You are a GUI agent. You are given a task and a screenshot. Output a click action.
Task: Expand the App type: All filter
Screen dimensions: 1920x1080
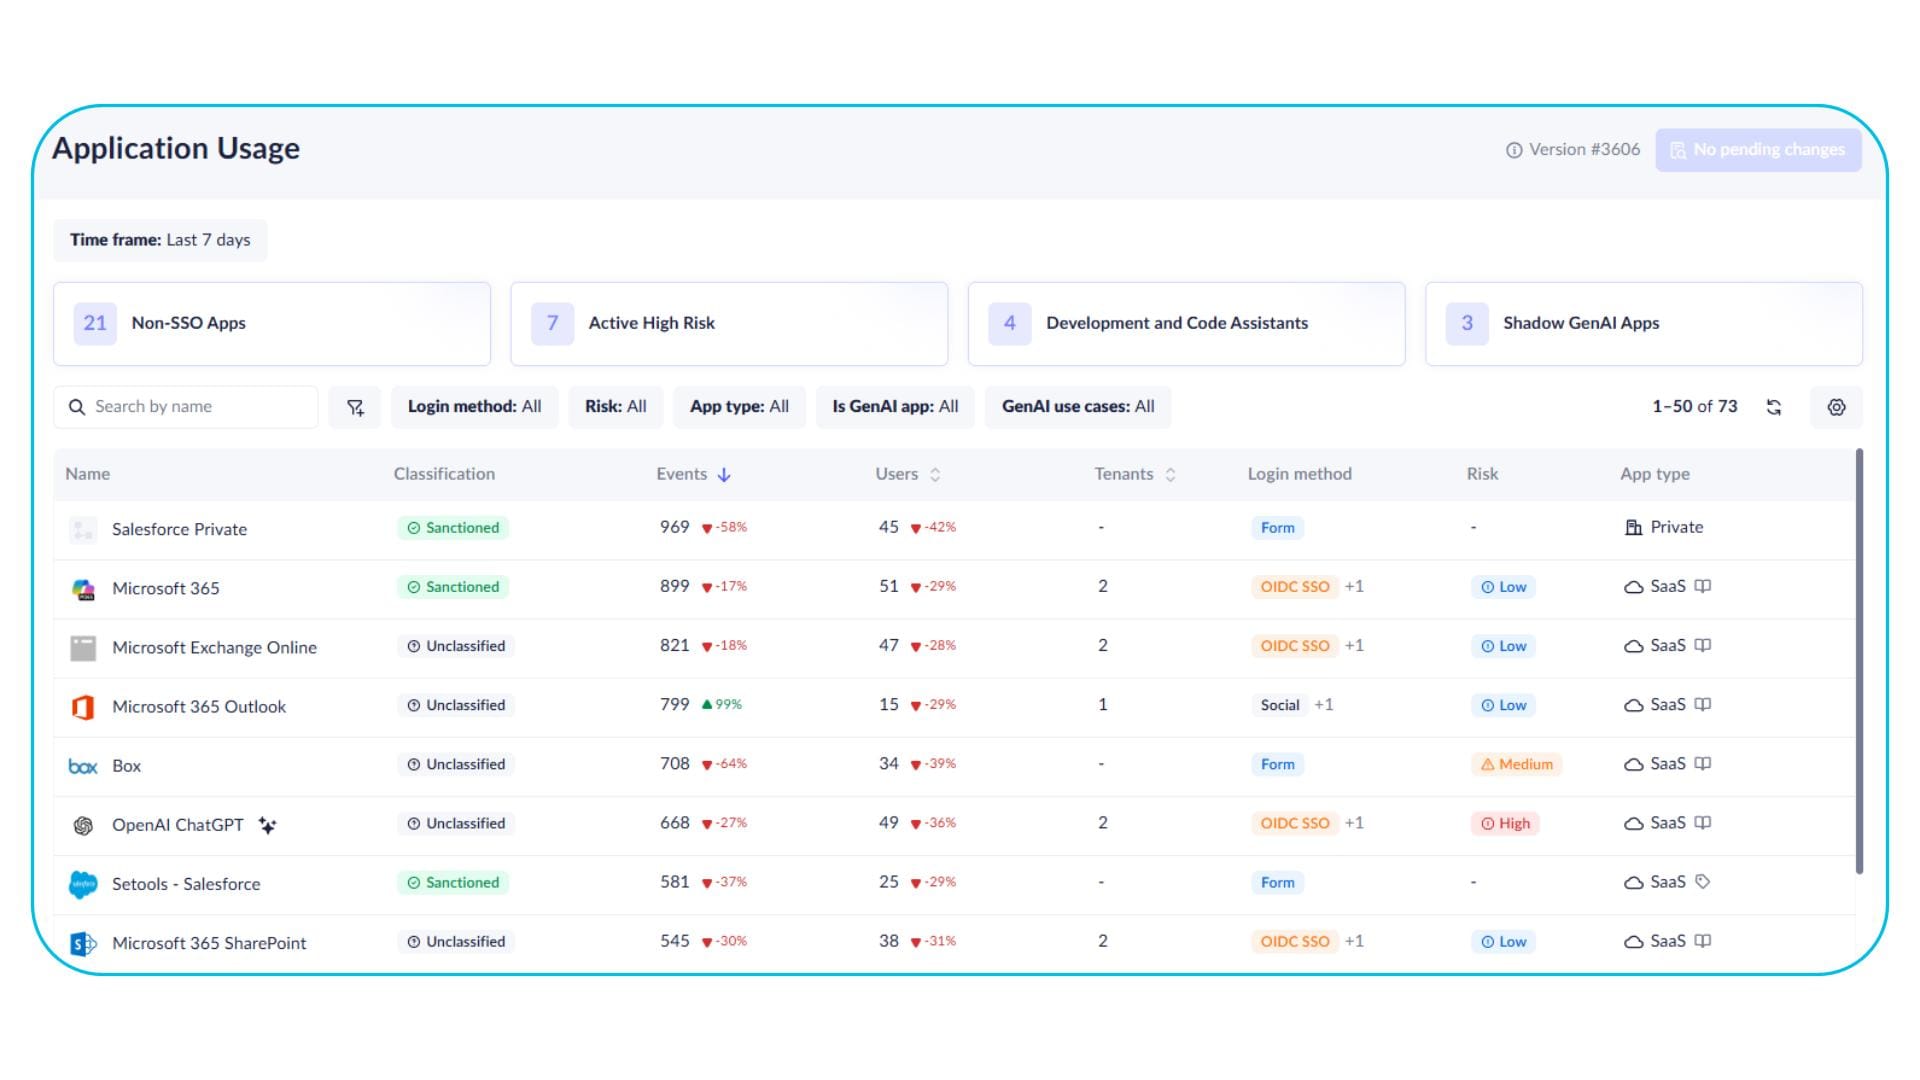coord(739,407)
